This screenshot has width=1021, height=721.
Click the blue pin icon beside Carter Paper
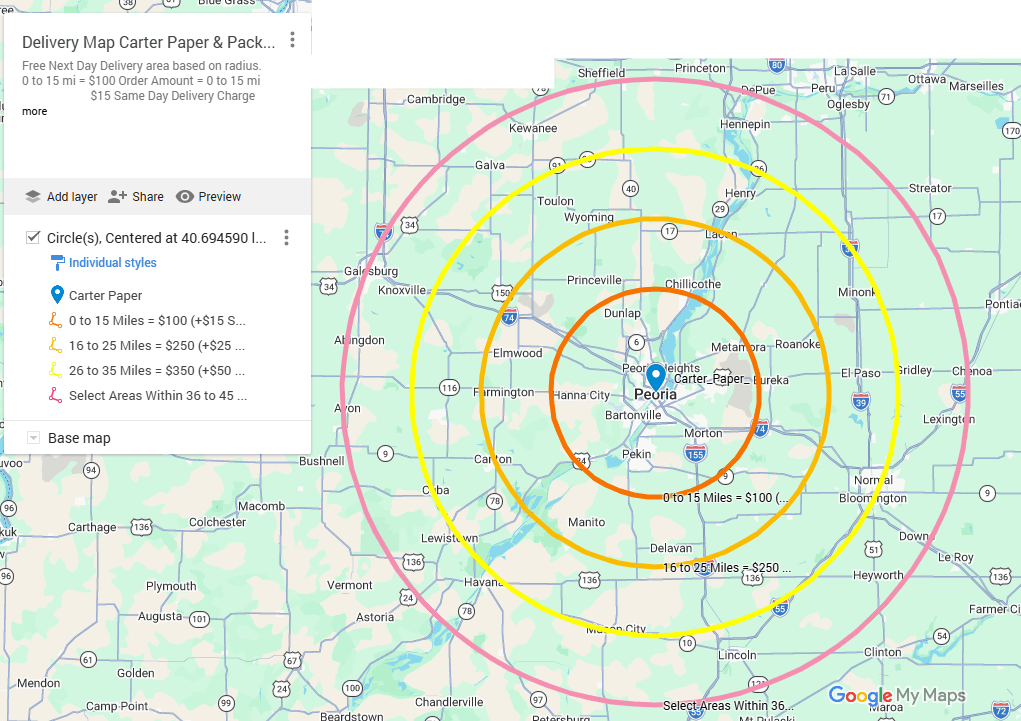point(57,295)
